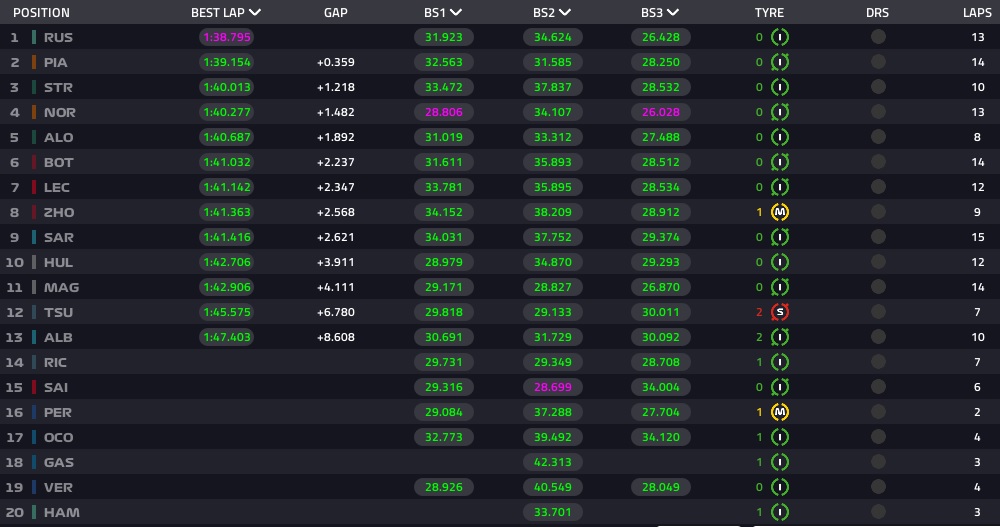Open the BS1 column dropdown chevron
This screenshot has height=527, width=1000.
pyautogui.click(x=455, y=12)
